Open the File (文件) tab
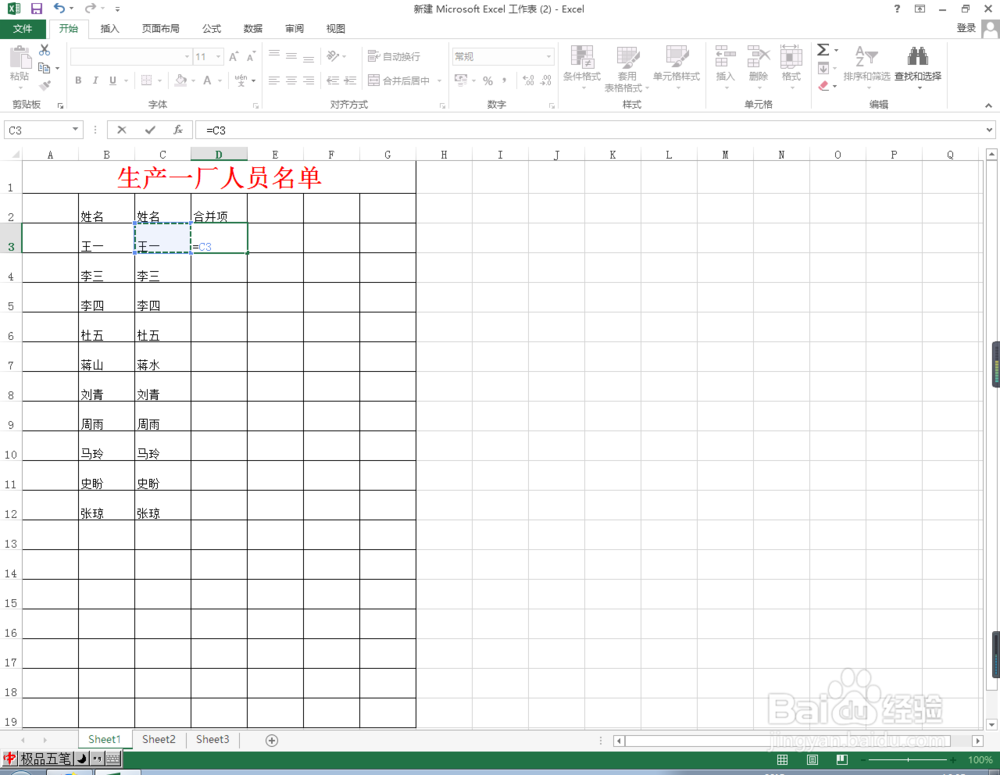The width and height of the screenshot is (1000, 775). 22,29
